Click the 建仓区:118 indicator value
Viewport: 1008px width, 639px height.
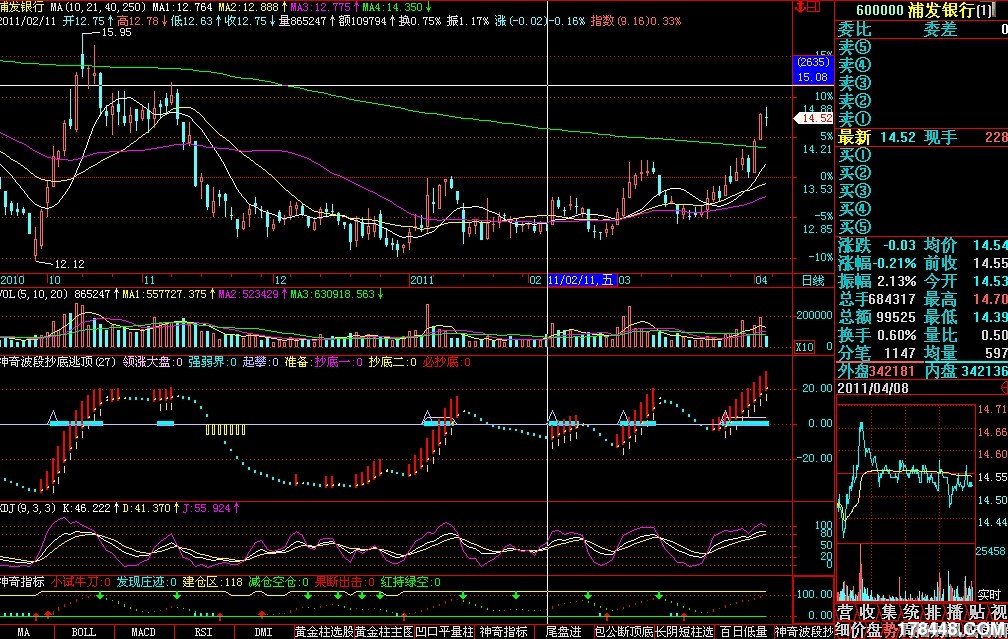(212, 582)
